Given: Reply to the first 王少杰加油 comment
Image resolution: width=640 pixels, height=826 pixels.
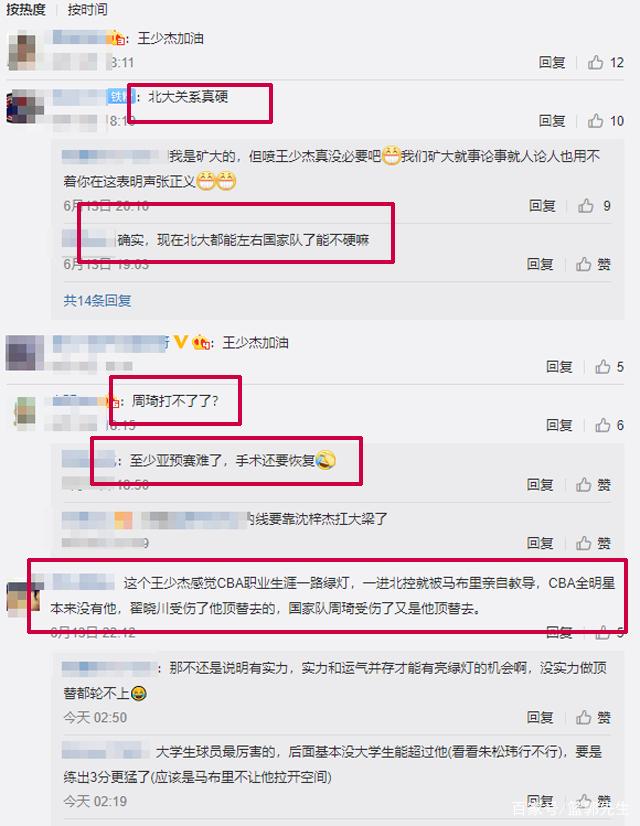Looking at the screenshot, I should [552, 63].
